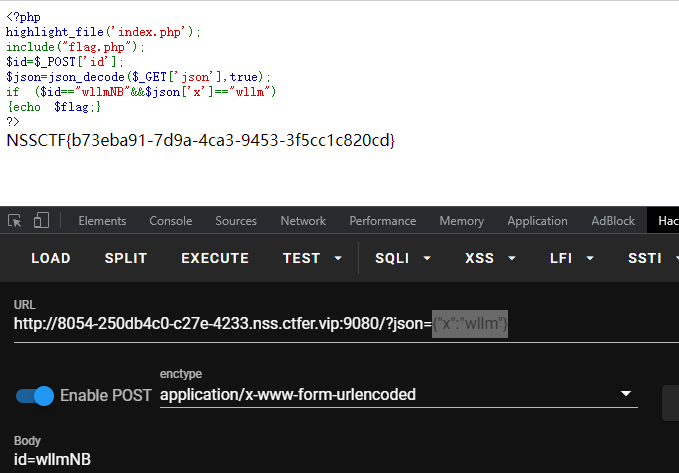The image size is (679, 473).
Task: Toggle the Enable POST switch off
Action: (x=35, y=395)
